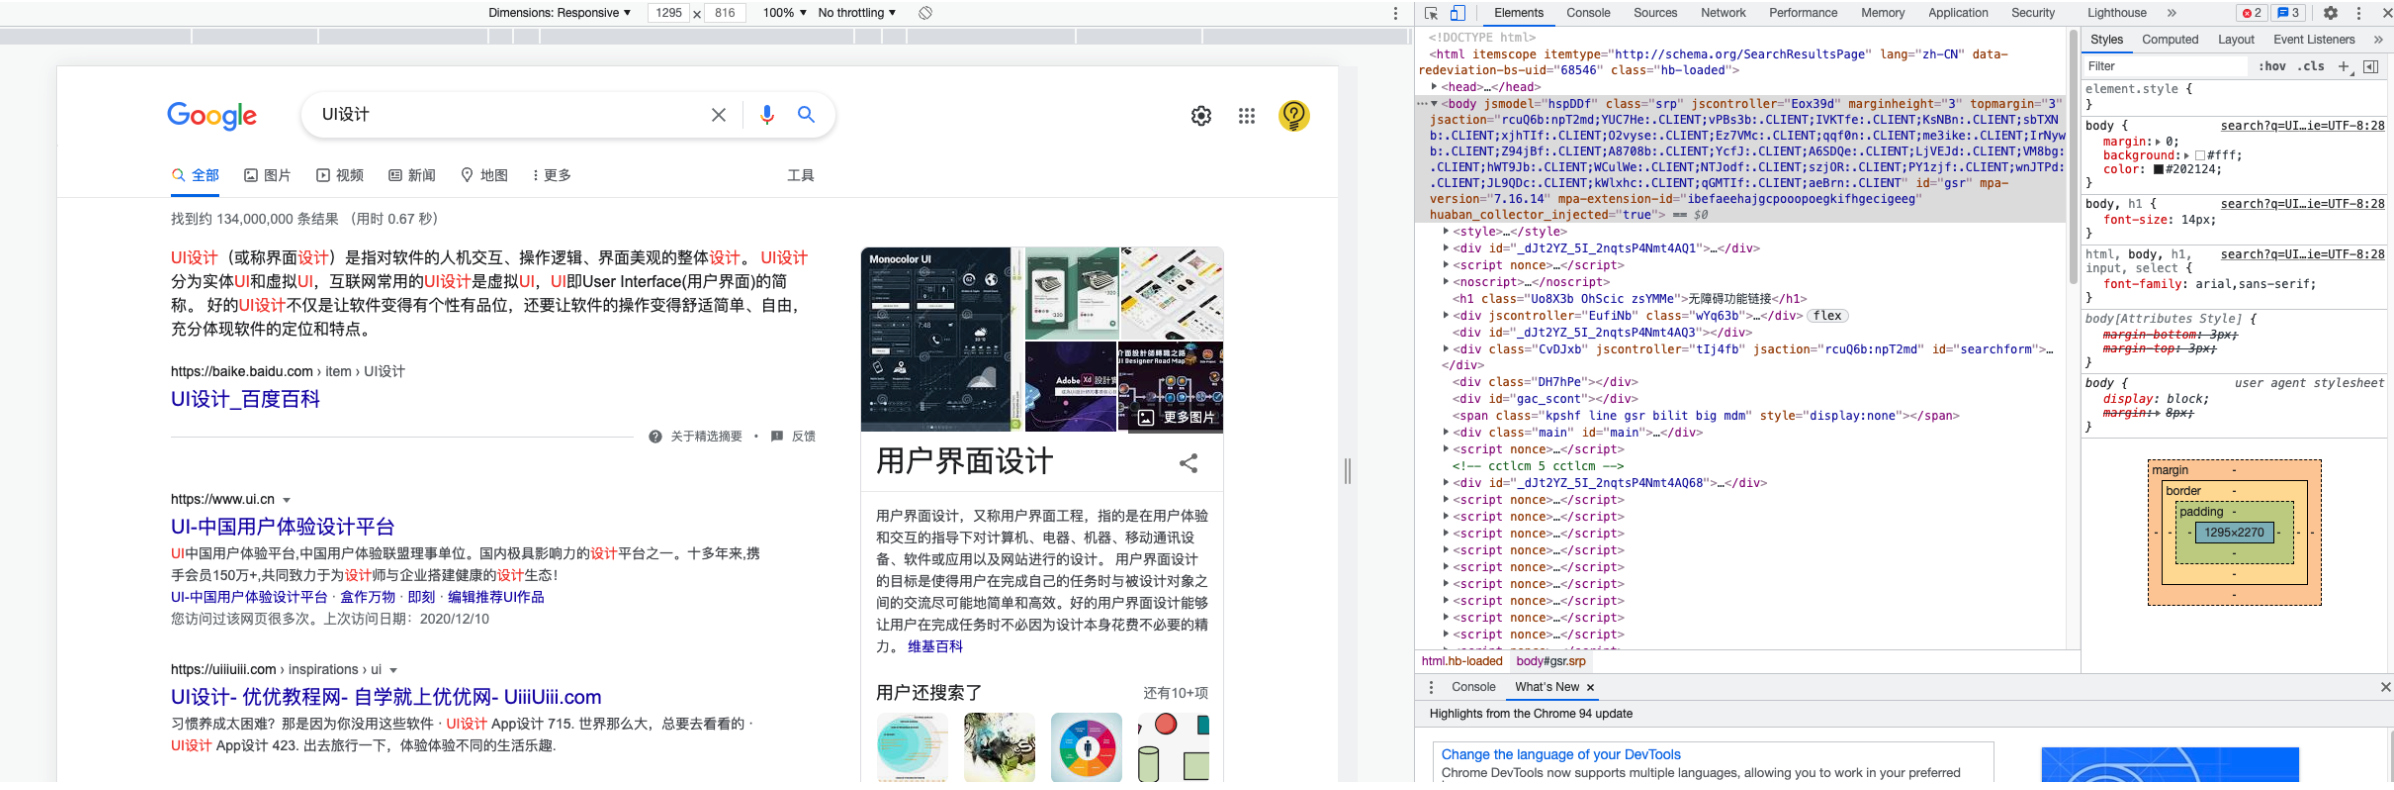Expand the head element node

pos(1434,87)
